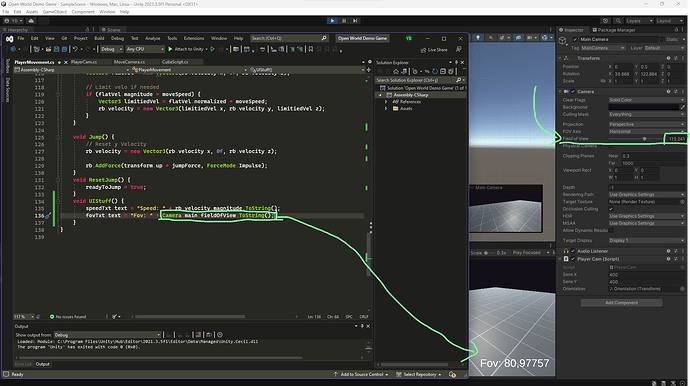This screenshot has width=690, height=386.
Task: Click Background color swatch
Action: [x=644, y=107]
